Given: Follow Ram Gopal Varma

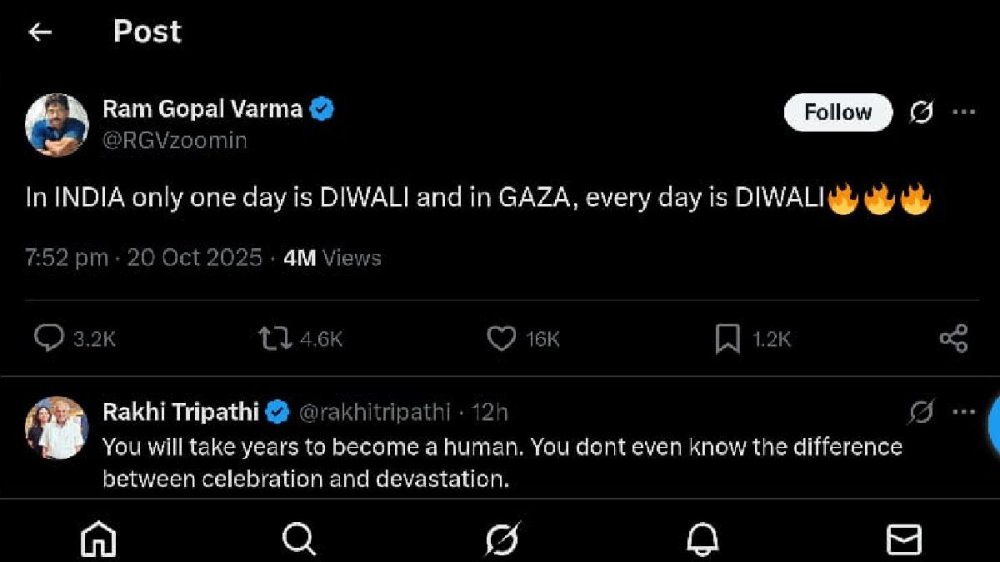Looking at the screenshot, I should pyautogui.click(x=837, y=113).
